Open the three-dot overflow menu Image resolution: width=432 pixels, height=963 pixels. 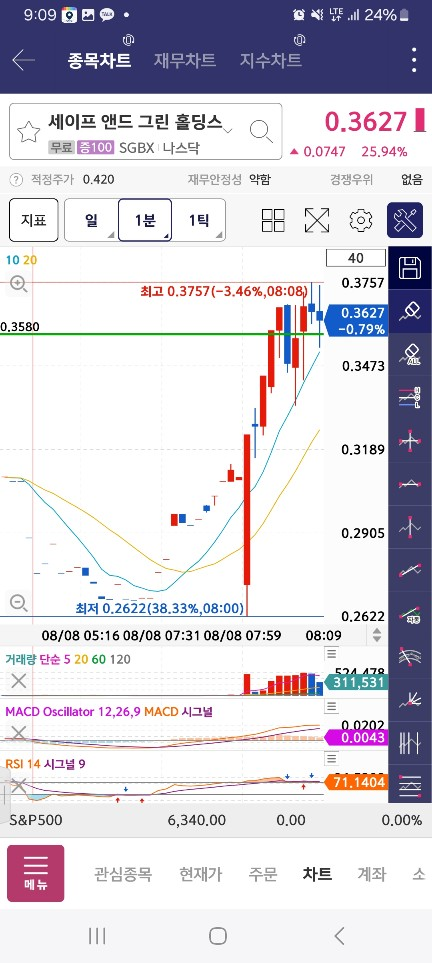tap(415, 60)
